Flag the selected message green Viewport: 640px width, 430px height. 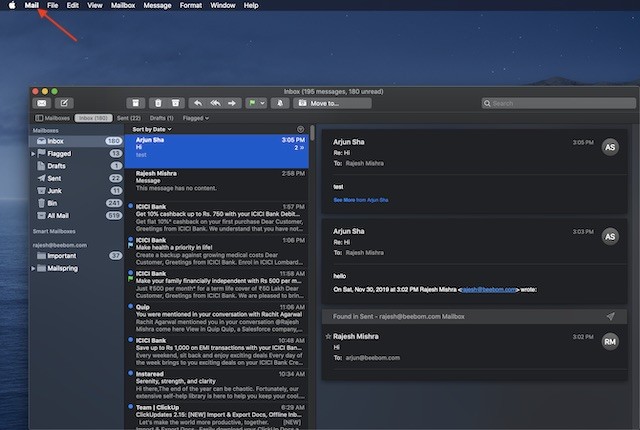252,103
